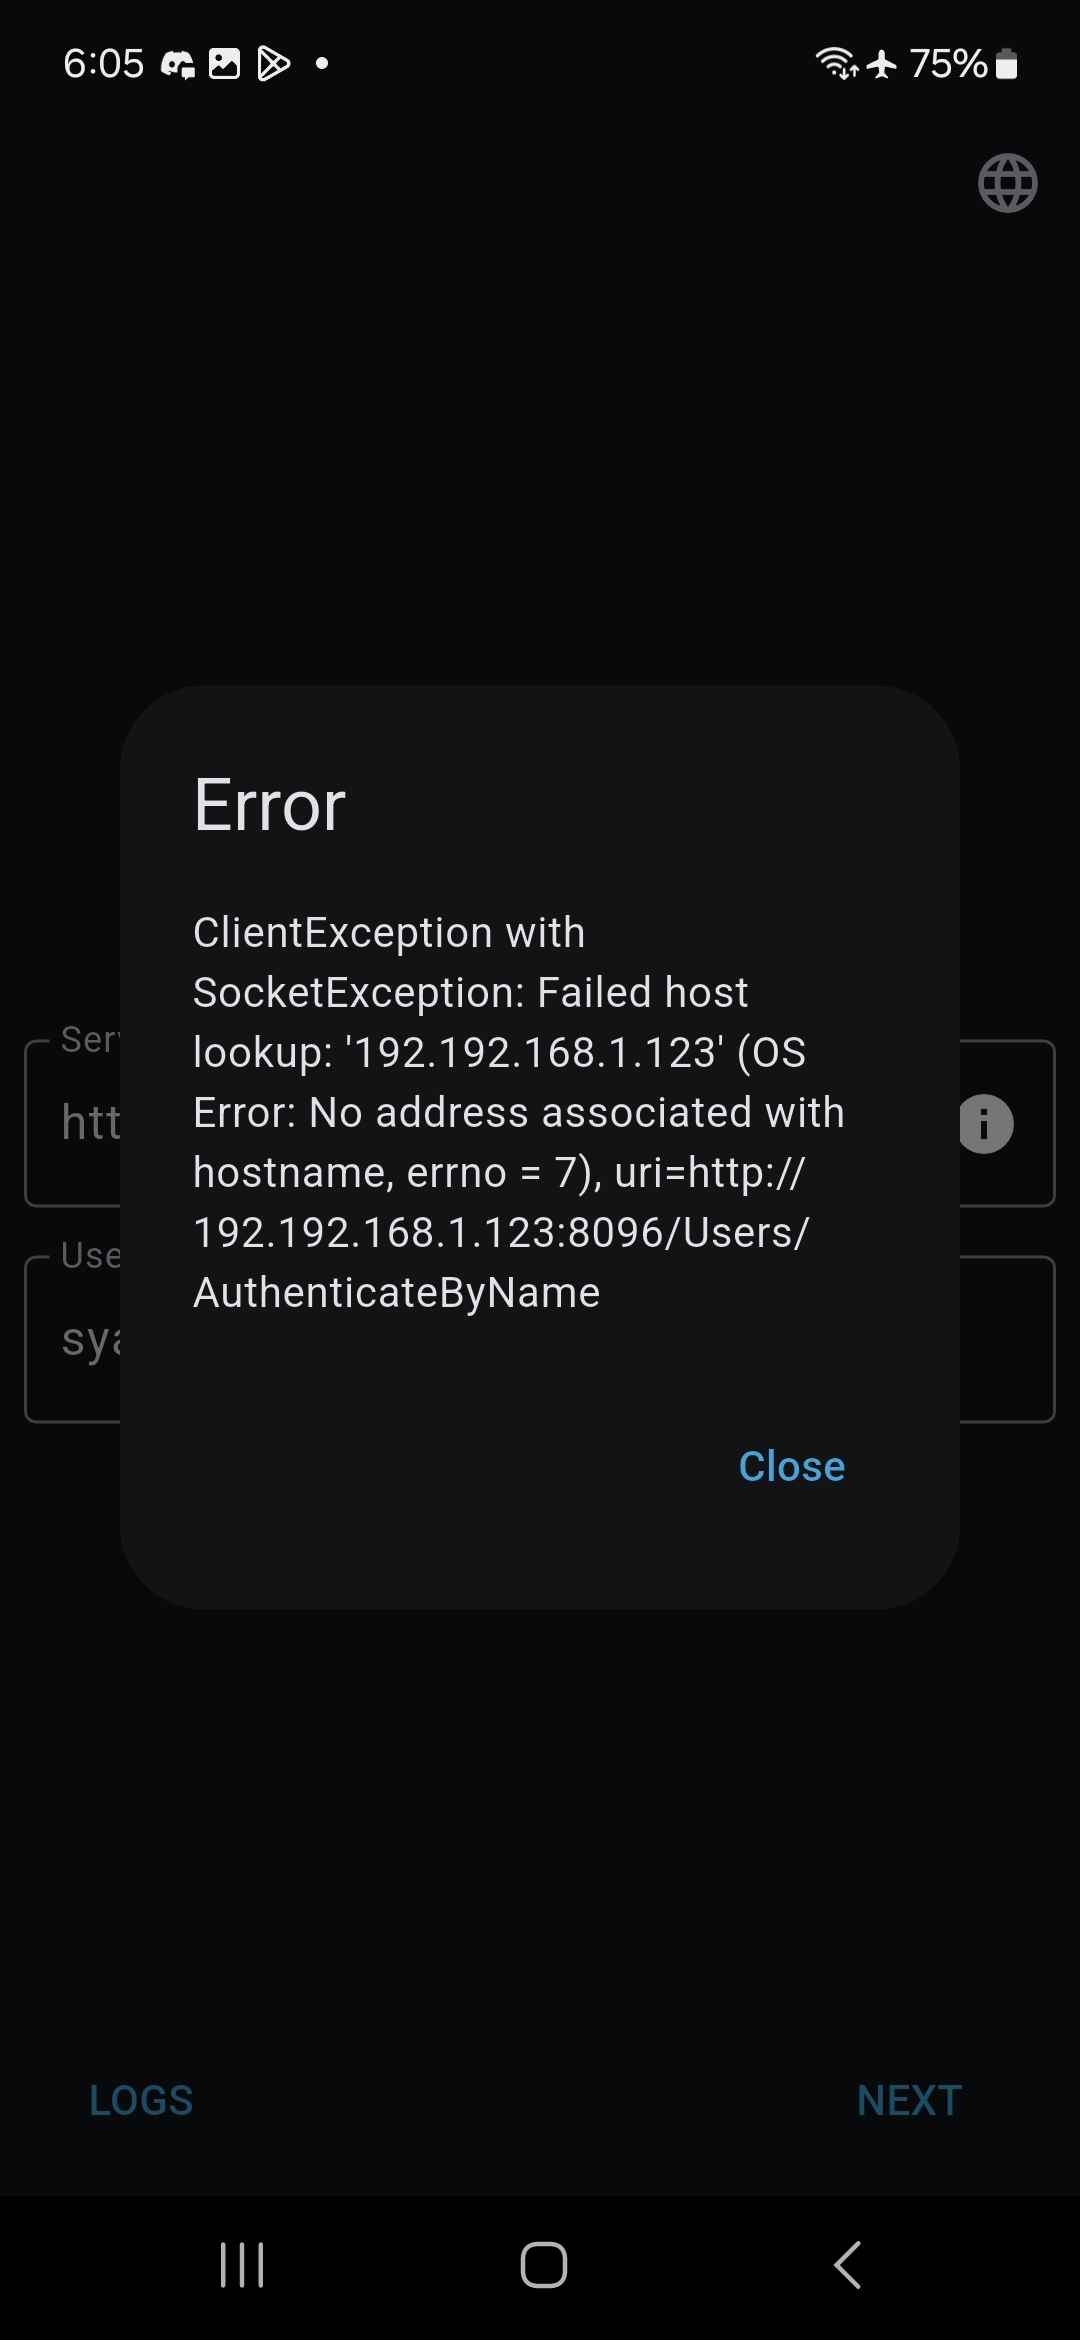Open the recent apps navigation icon
The image size is (1080, 2340).
pos(242,2265)
